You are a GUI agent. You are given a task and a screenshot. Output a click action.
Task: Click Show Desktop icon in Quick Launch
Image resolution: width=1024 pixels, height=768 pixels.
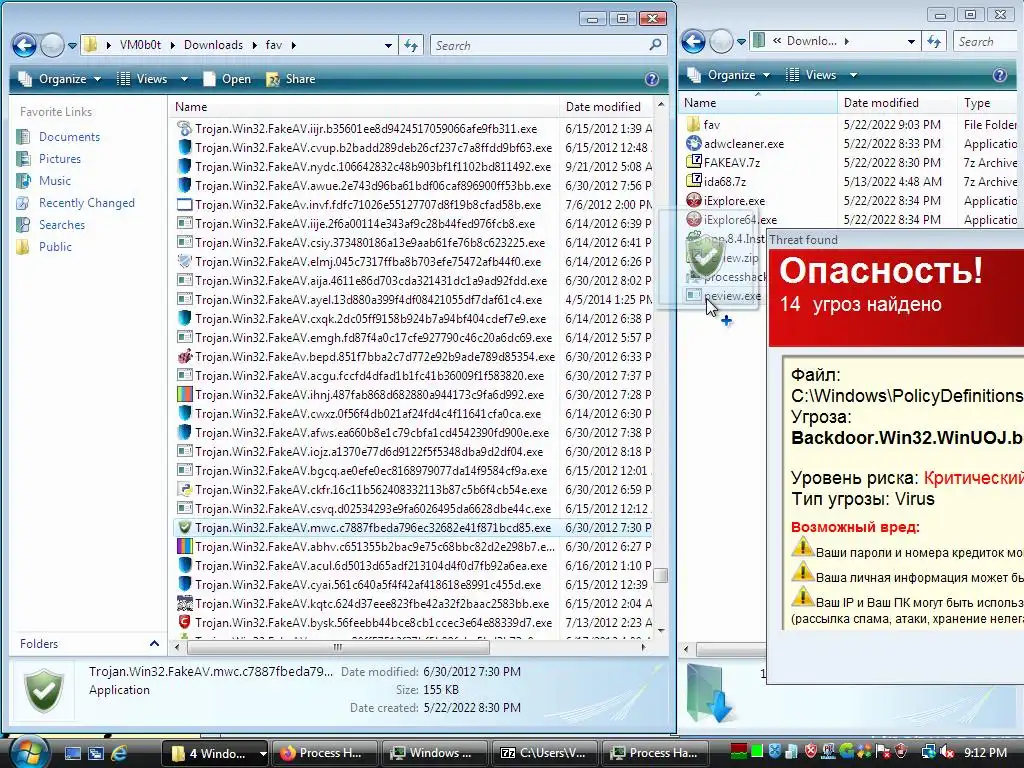(x=72, y=753)
